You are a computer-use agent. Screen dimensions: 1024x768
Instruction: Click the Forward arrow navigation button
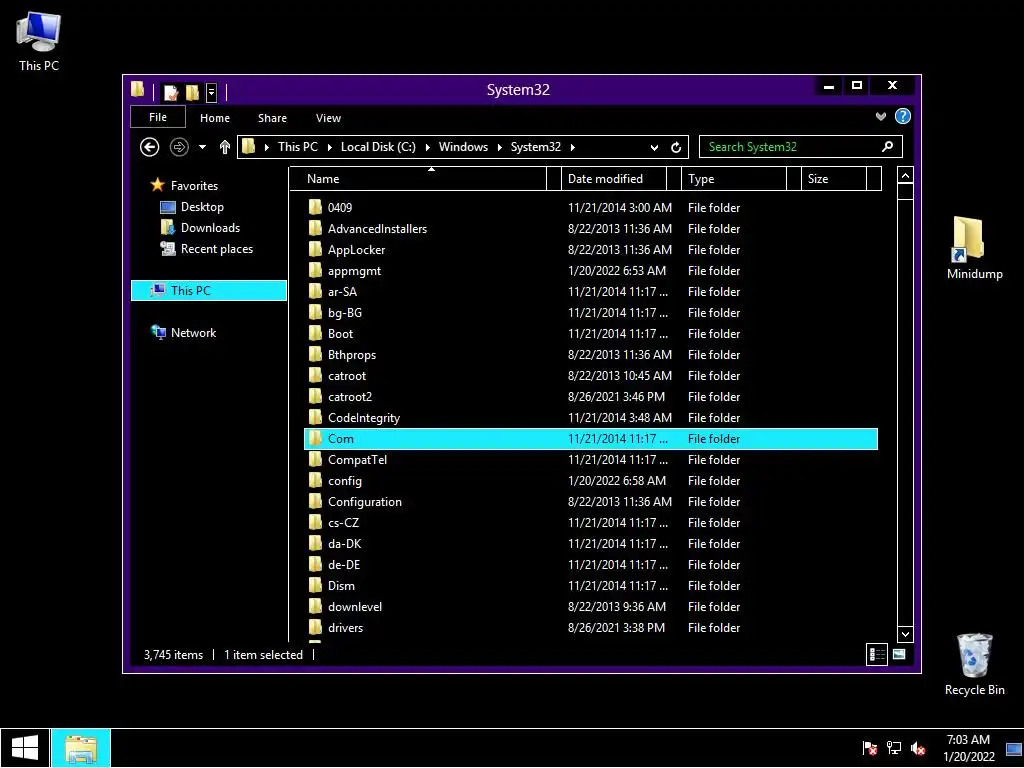(179, 147)
